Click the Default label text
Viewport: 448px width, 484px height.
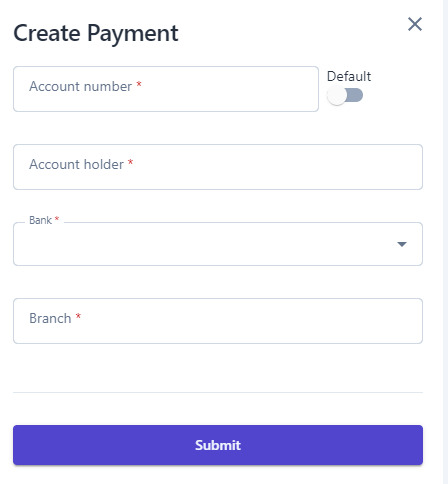349,76
